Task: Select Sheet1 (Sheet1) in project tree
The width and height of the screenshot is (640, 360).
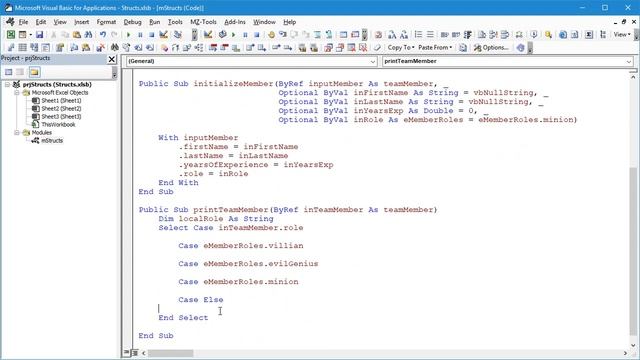Action: point(61,100)
